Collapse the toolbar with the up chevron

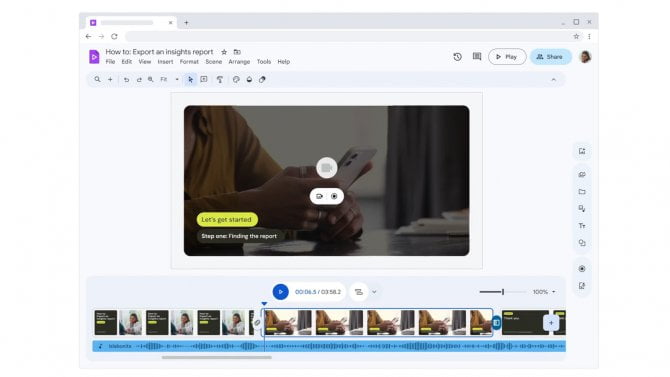tap(553, 80)
